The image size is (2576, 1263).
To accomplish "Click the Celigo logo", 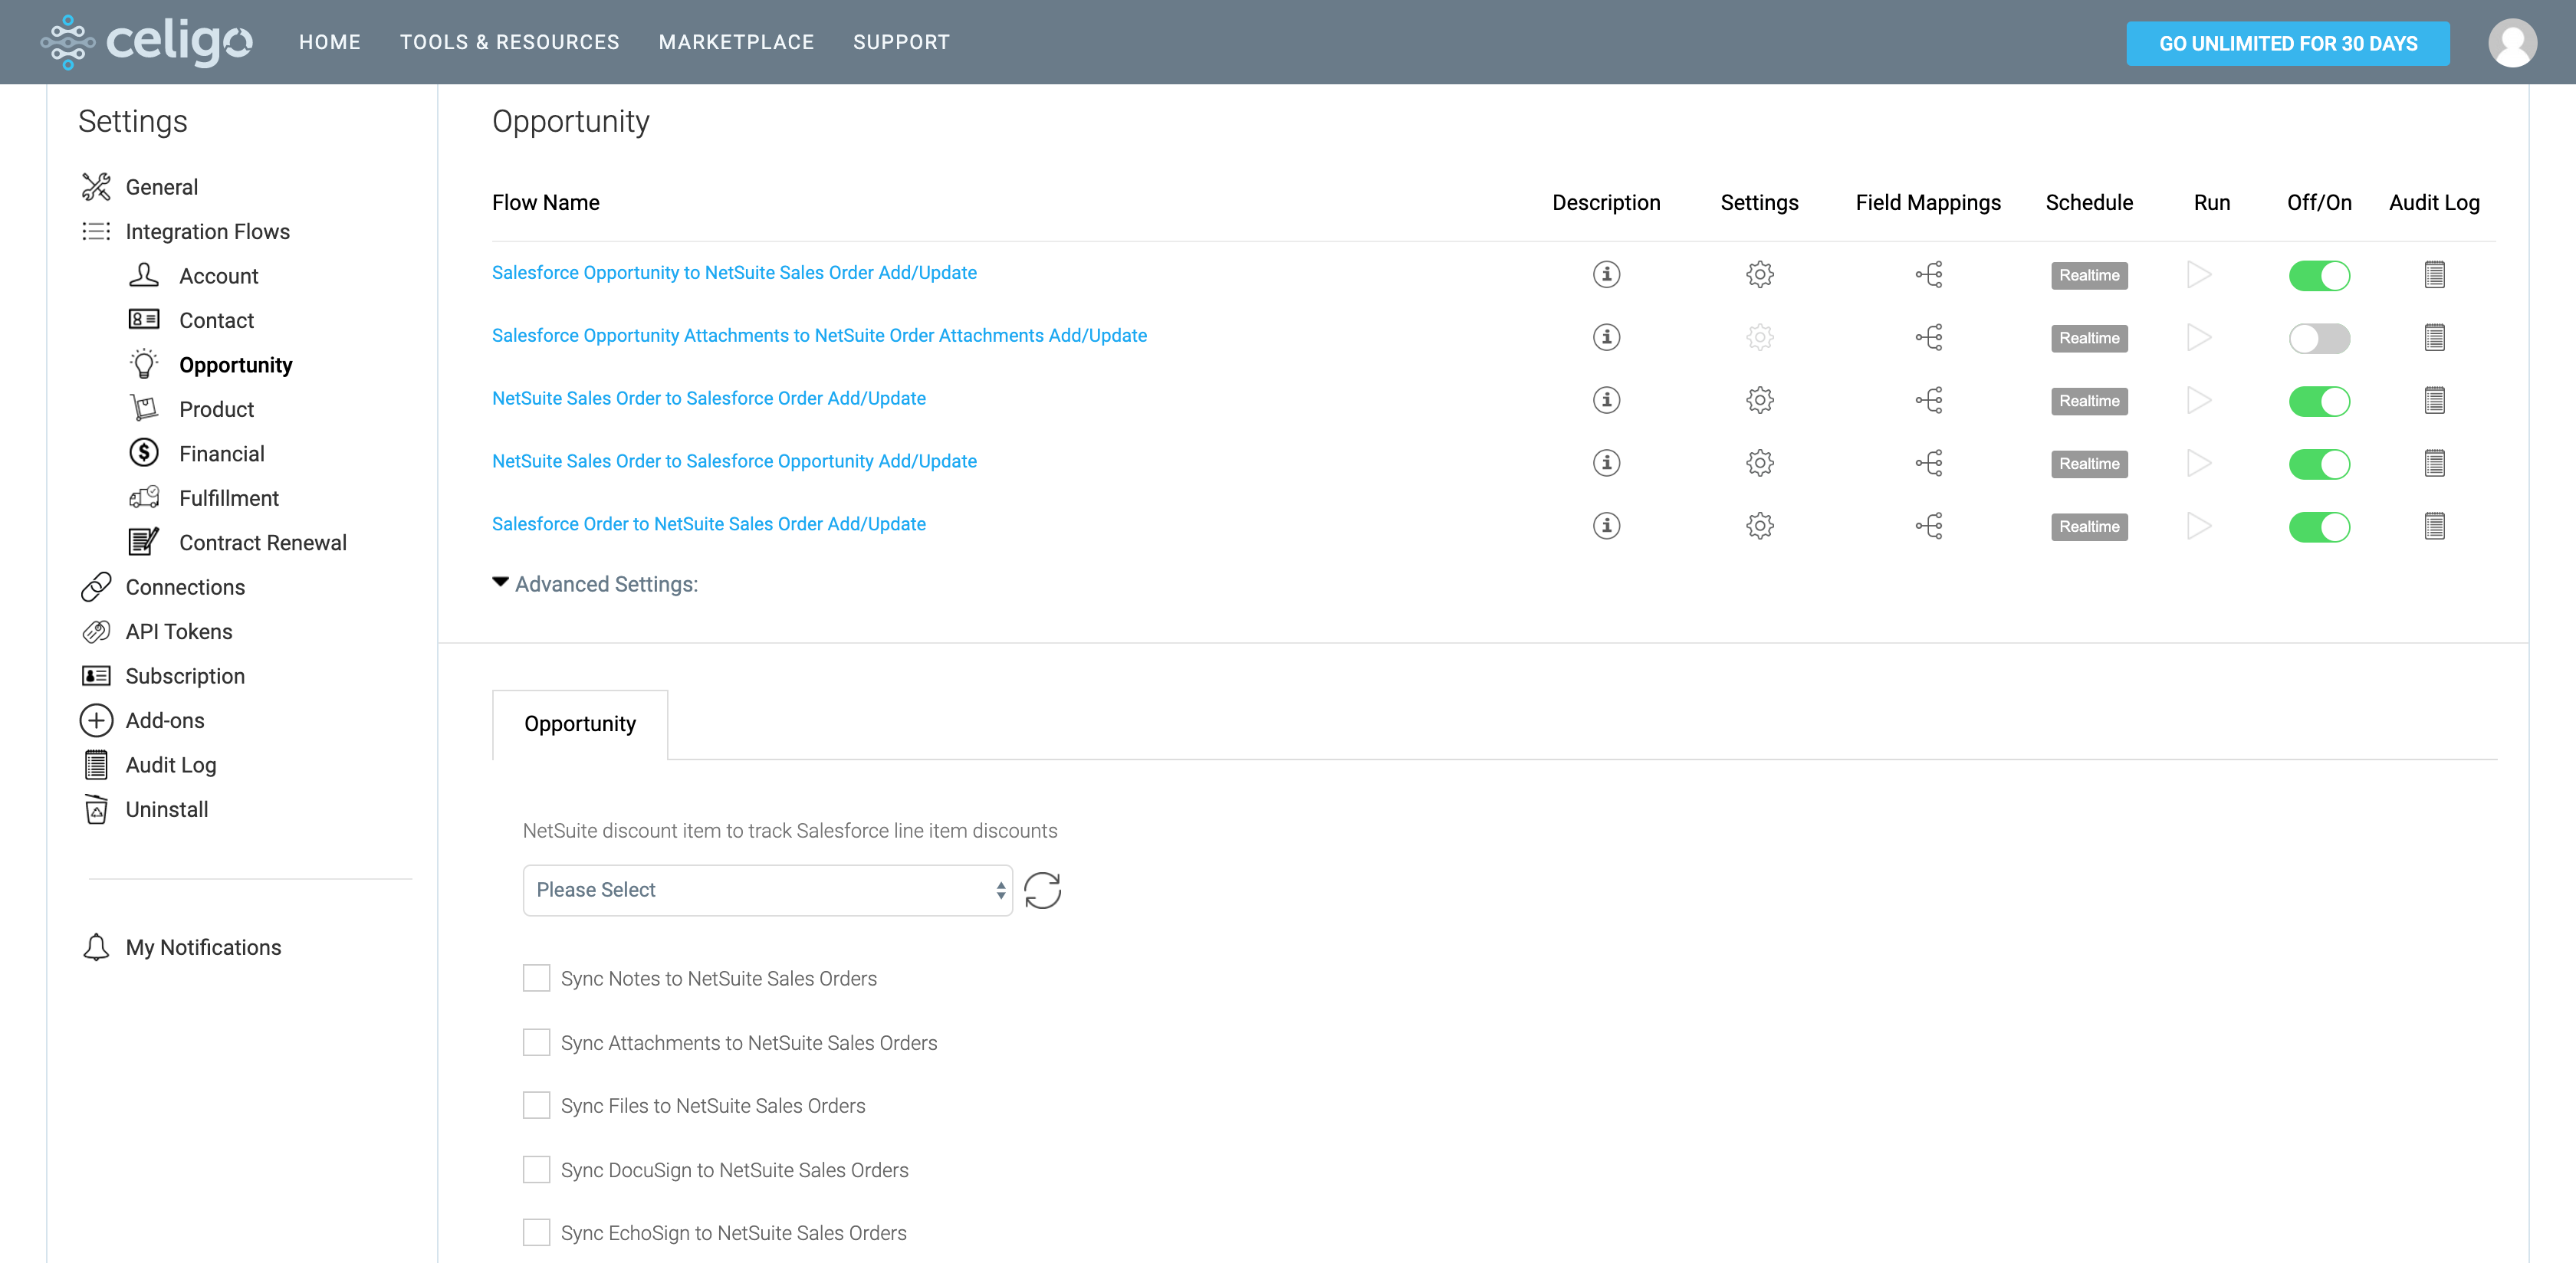I will [x=147, y=42].
